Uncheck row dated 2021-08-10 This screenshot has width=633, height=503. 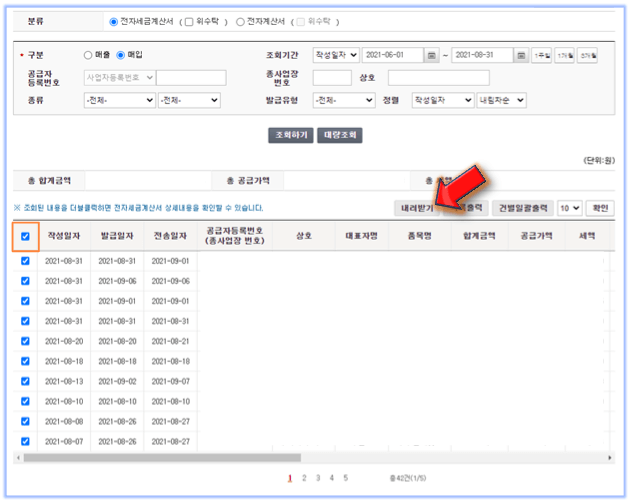click(x=25, y=401)
